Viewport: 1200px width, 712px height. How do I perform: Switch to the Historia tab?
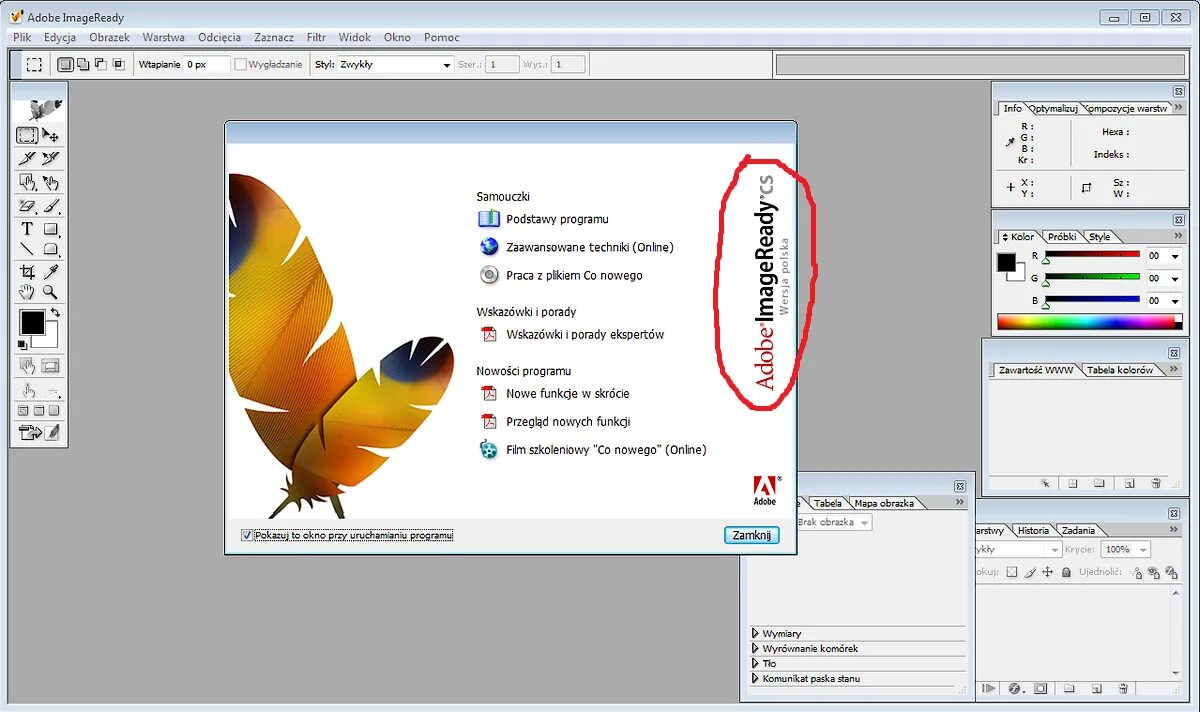coord(1033,530)
